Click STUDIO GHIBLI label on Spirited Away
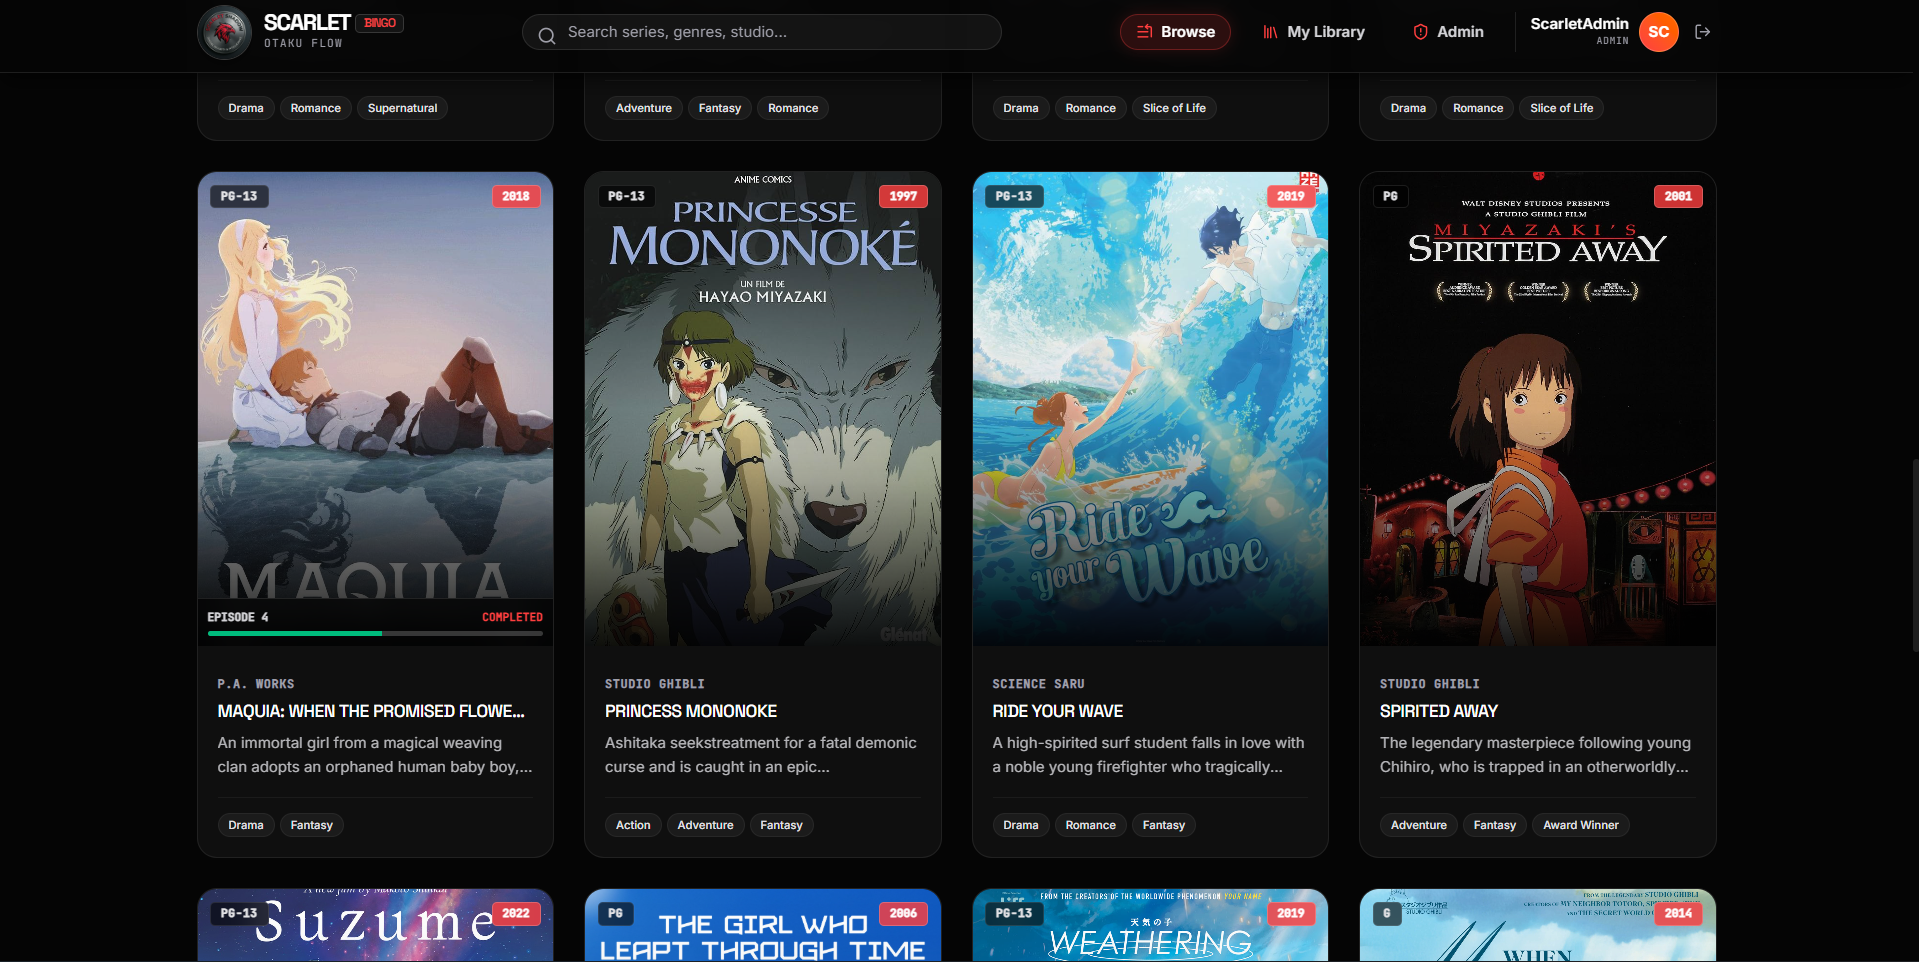Viewport: 1919px width, 962px height. [1430, 684]
